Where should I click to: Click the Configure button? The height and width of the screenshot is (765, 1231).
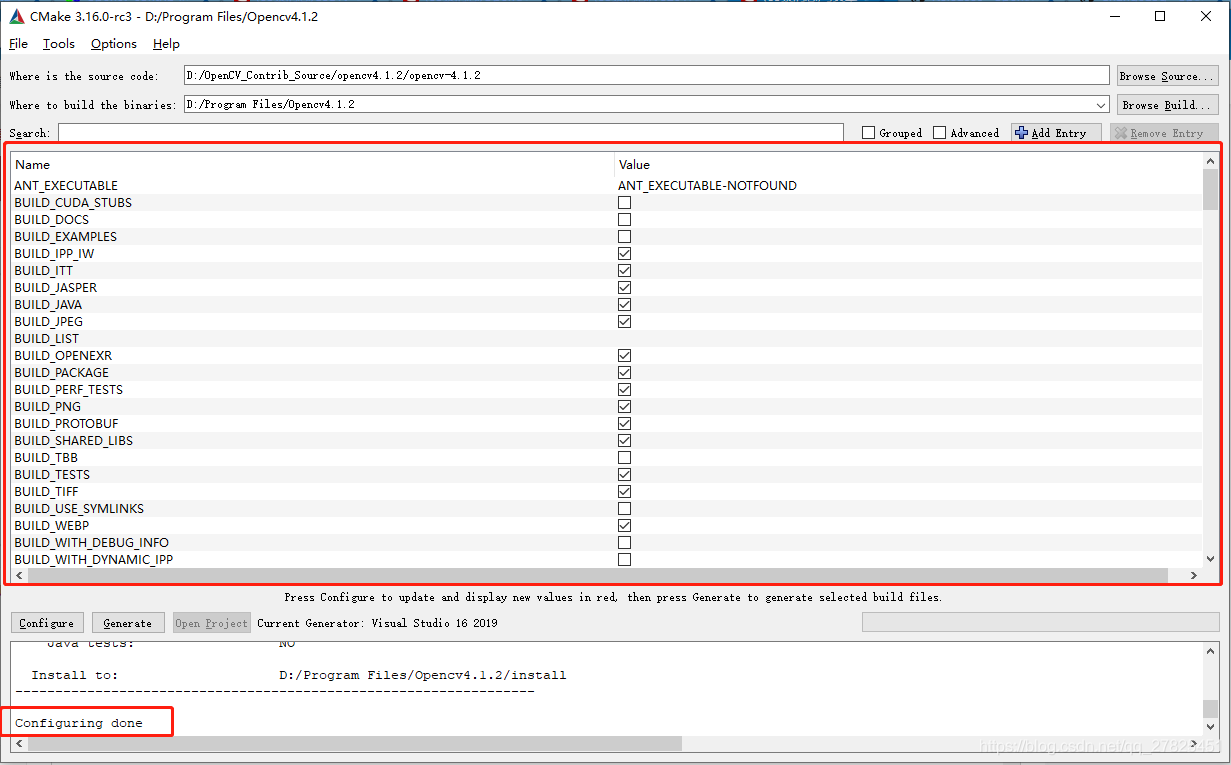coord(46,623)
